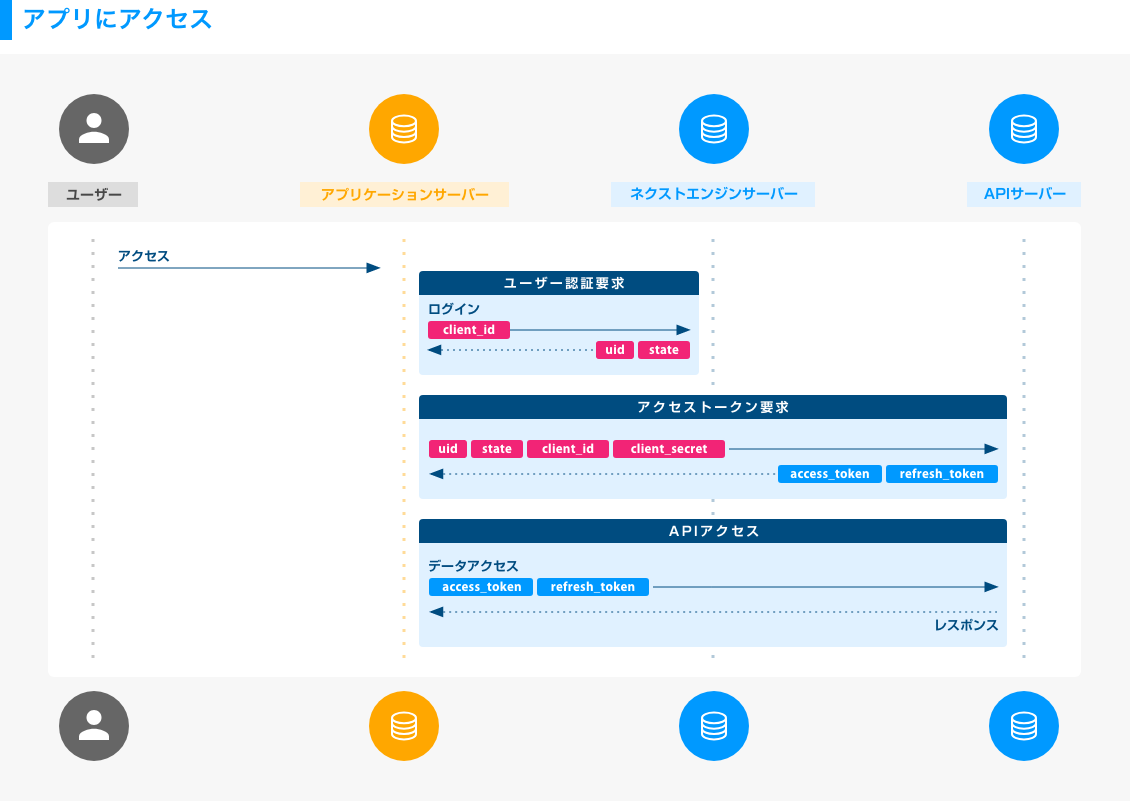The width and height of the screenshot is (1130, 801).
Task: Click the アクセス arrow label
Action: coord(143,255)
